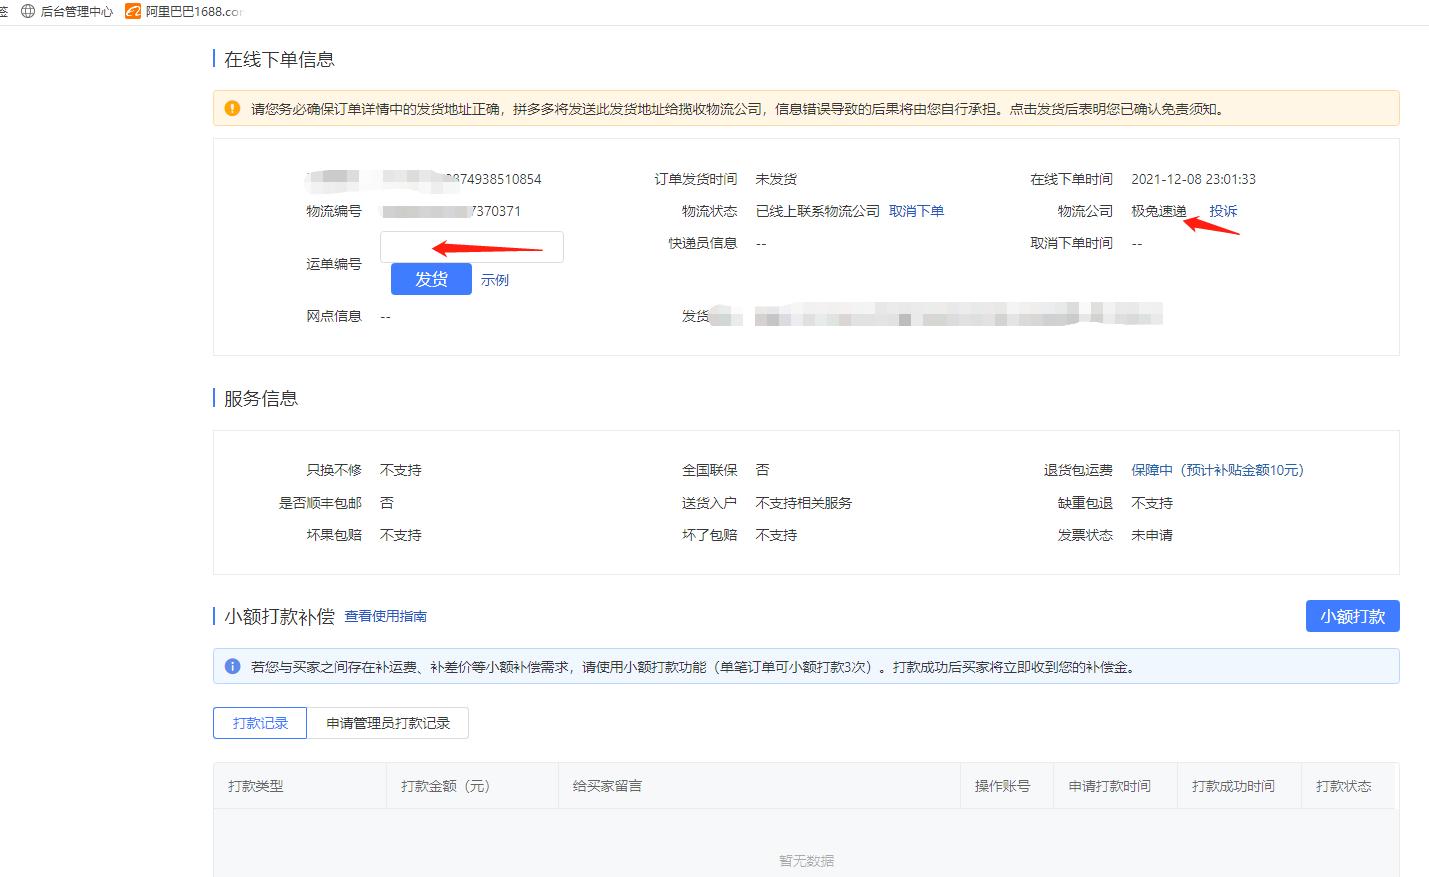Click the warning icon in the yellow notice banner

point(232,108)
